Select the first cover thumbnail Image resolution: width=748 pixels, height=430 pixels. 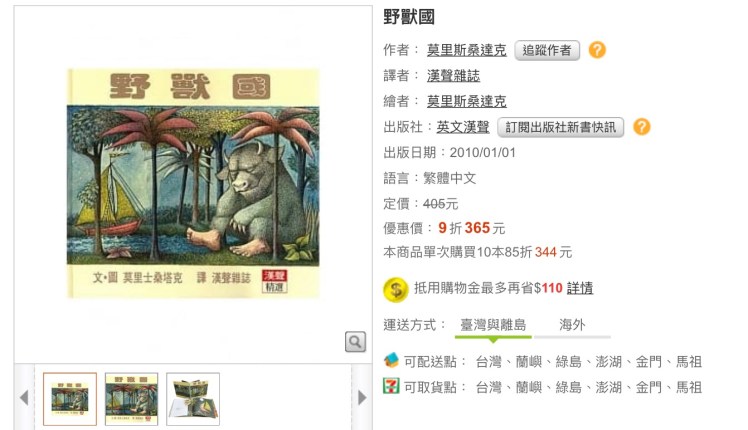[70, 399]
